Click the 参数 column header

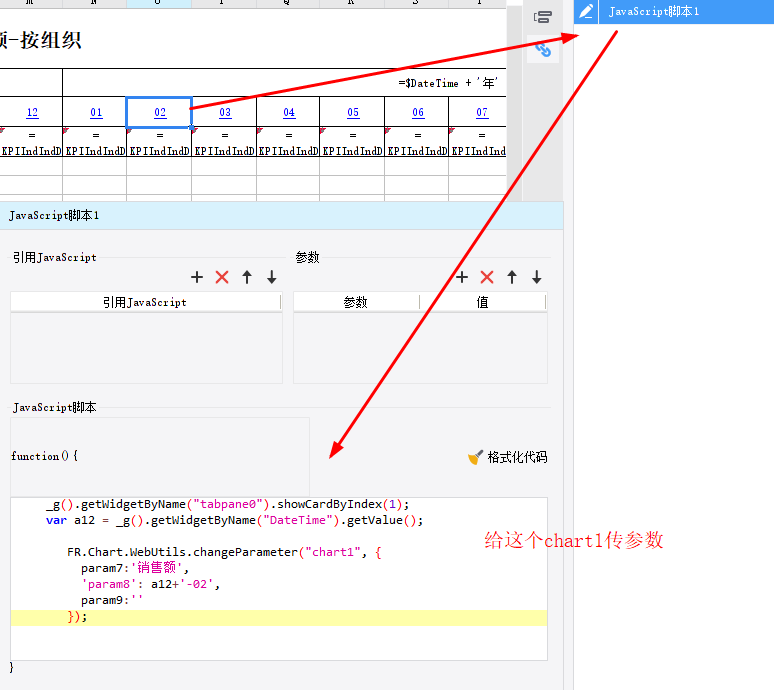pyautogui.click(x=356, y=302)
